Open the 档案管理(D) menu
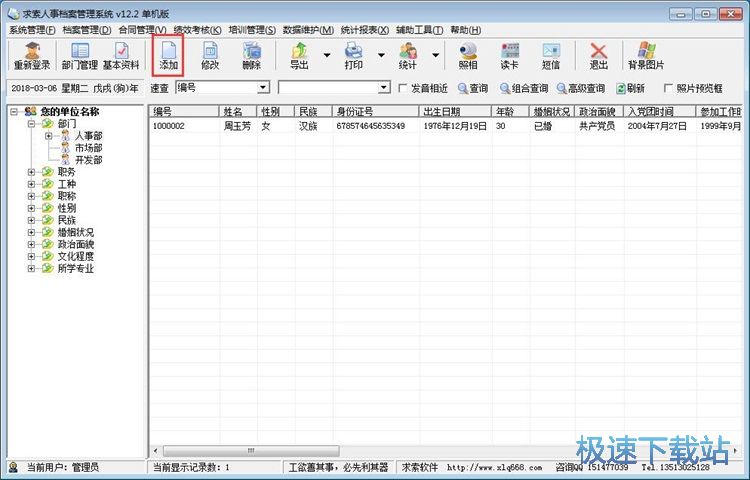750x480 pixels. (x=87, y=30)
